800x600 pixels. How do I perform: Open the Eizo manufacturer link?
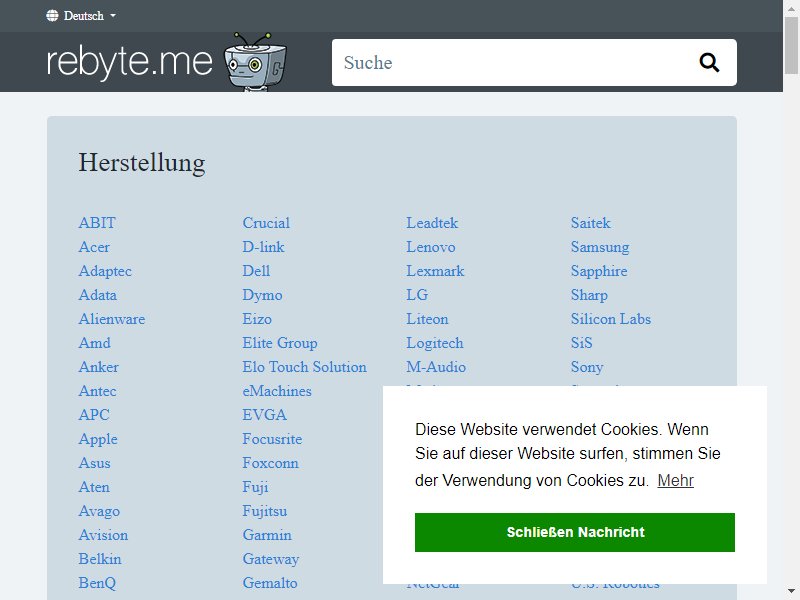[257, 319]
